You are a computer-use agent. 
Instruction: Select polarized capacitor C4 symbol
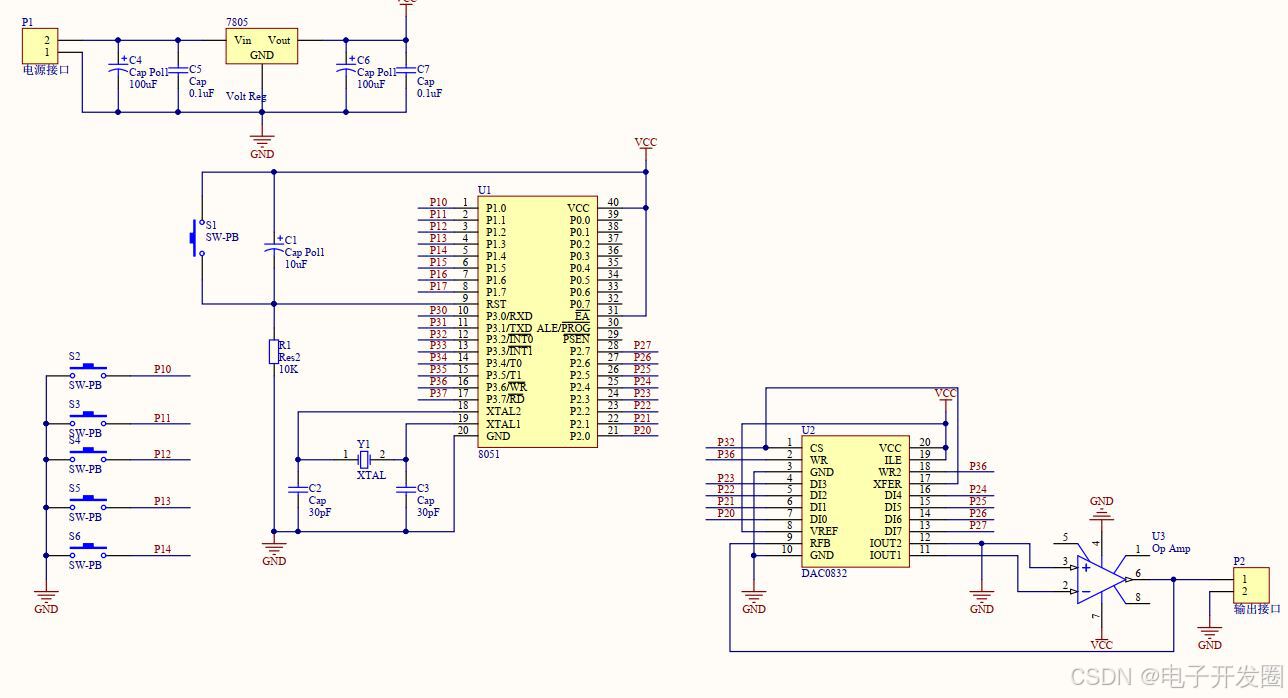pyautogui.click(x=118, y=65)
